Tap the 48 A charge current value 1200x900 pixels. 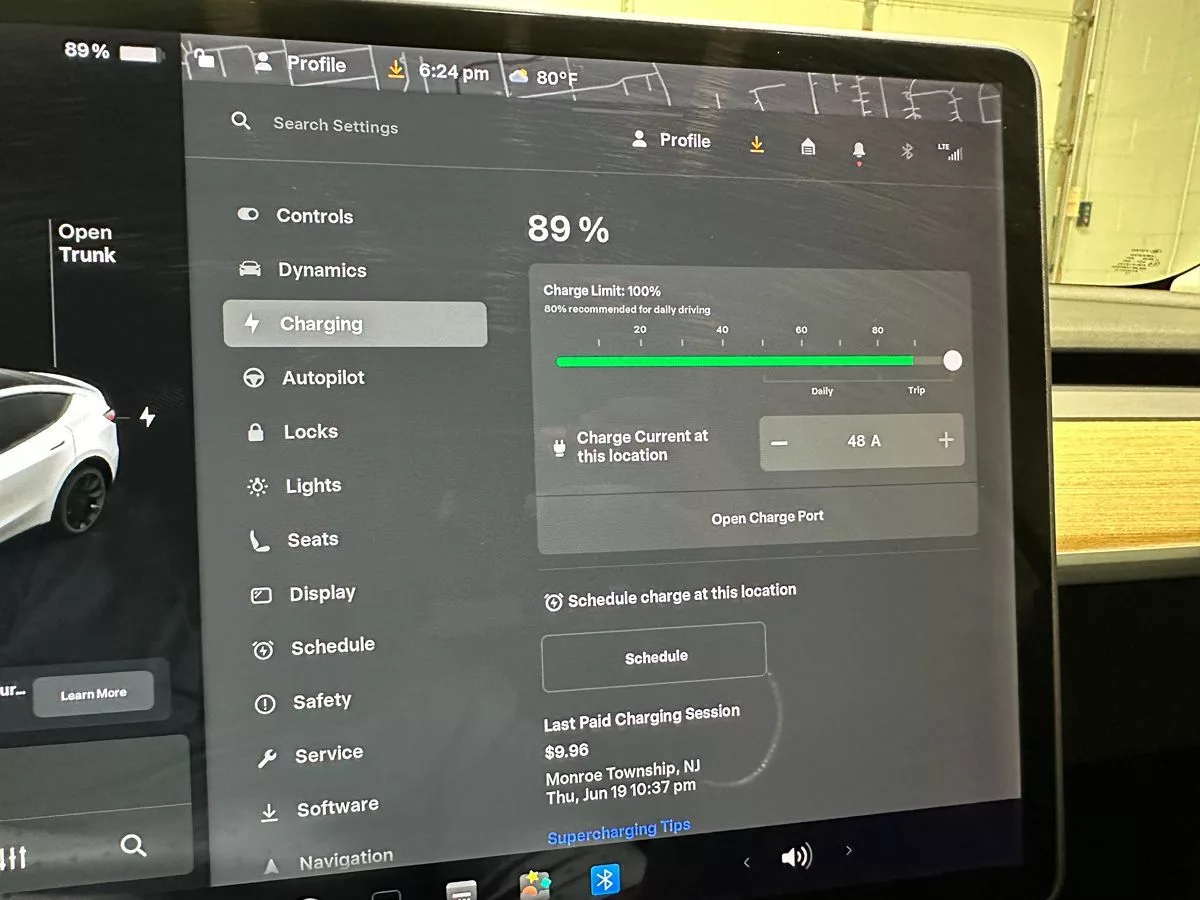[864, 441]
